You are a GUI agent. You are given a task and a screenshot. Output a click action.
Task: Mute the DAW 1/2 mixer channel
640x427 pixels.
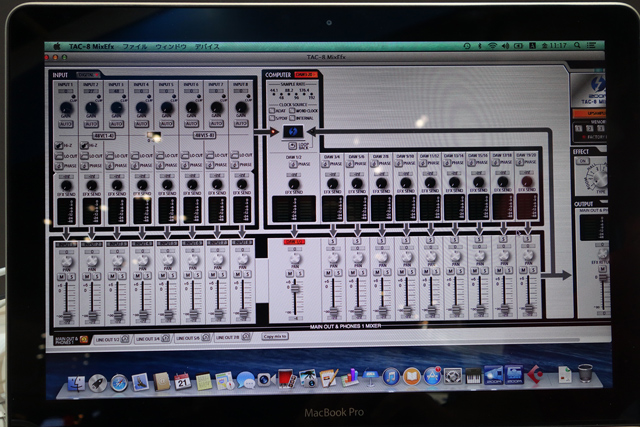click(290, 273)
